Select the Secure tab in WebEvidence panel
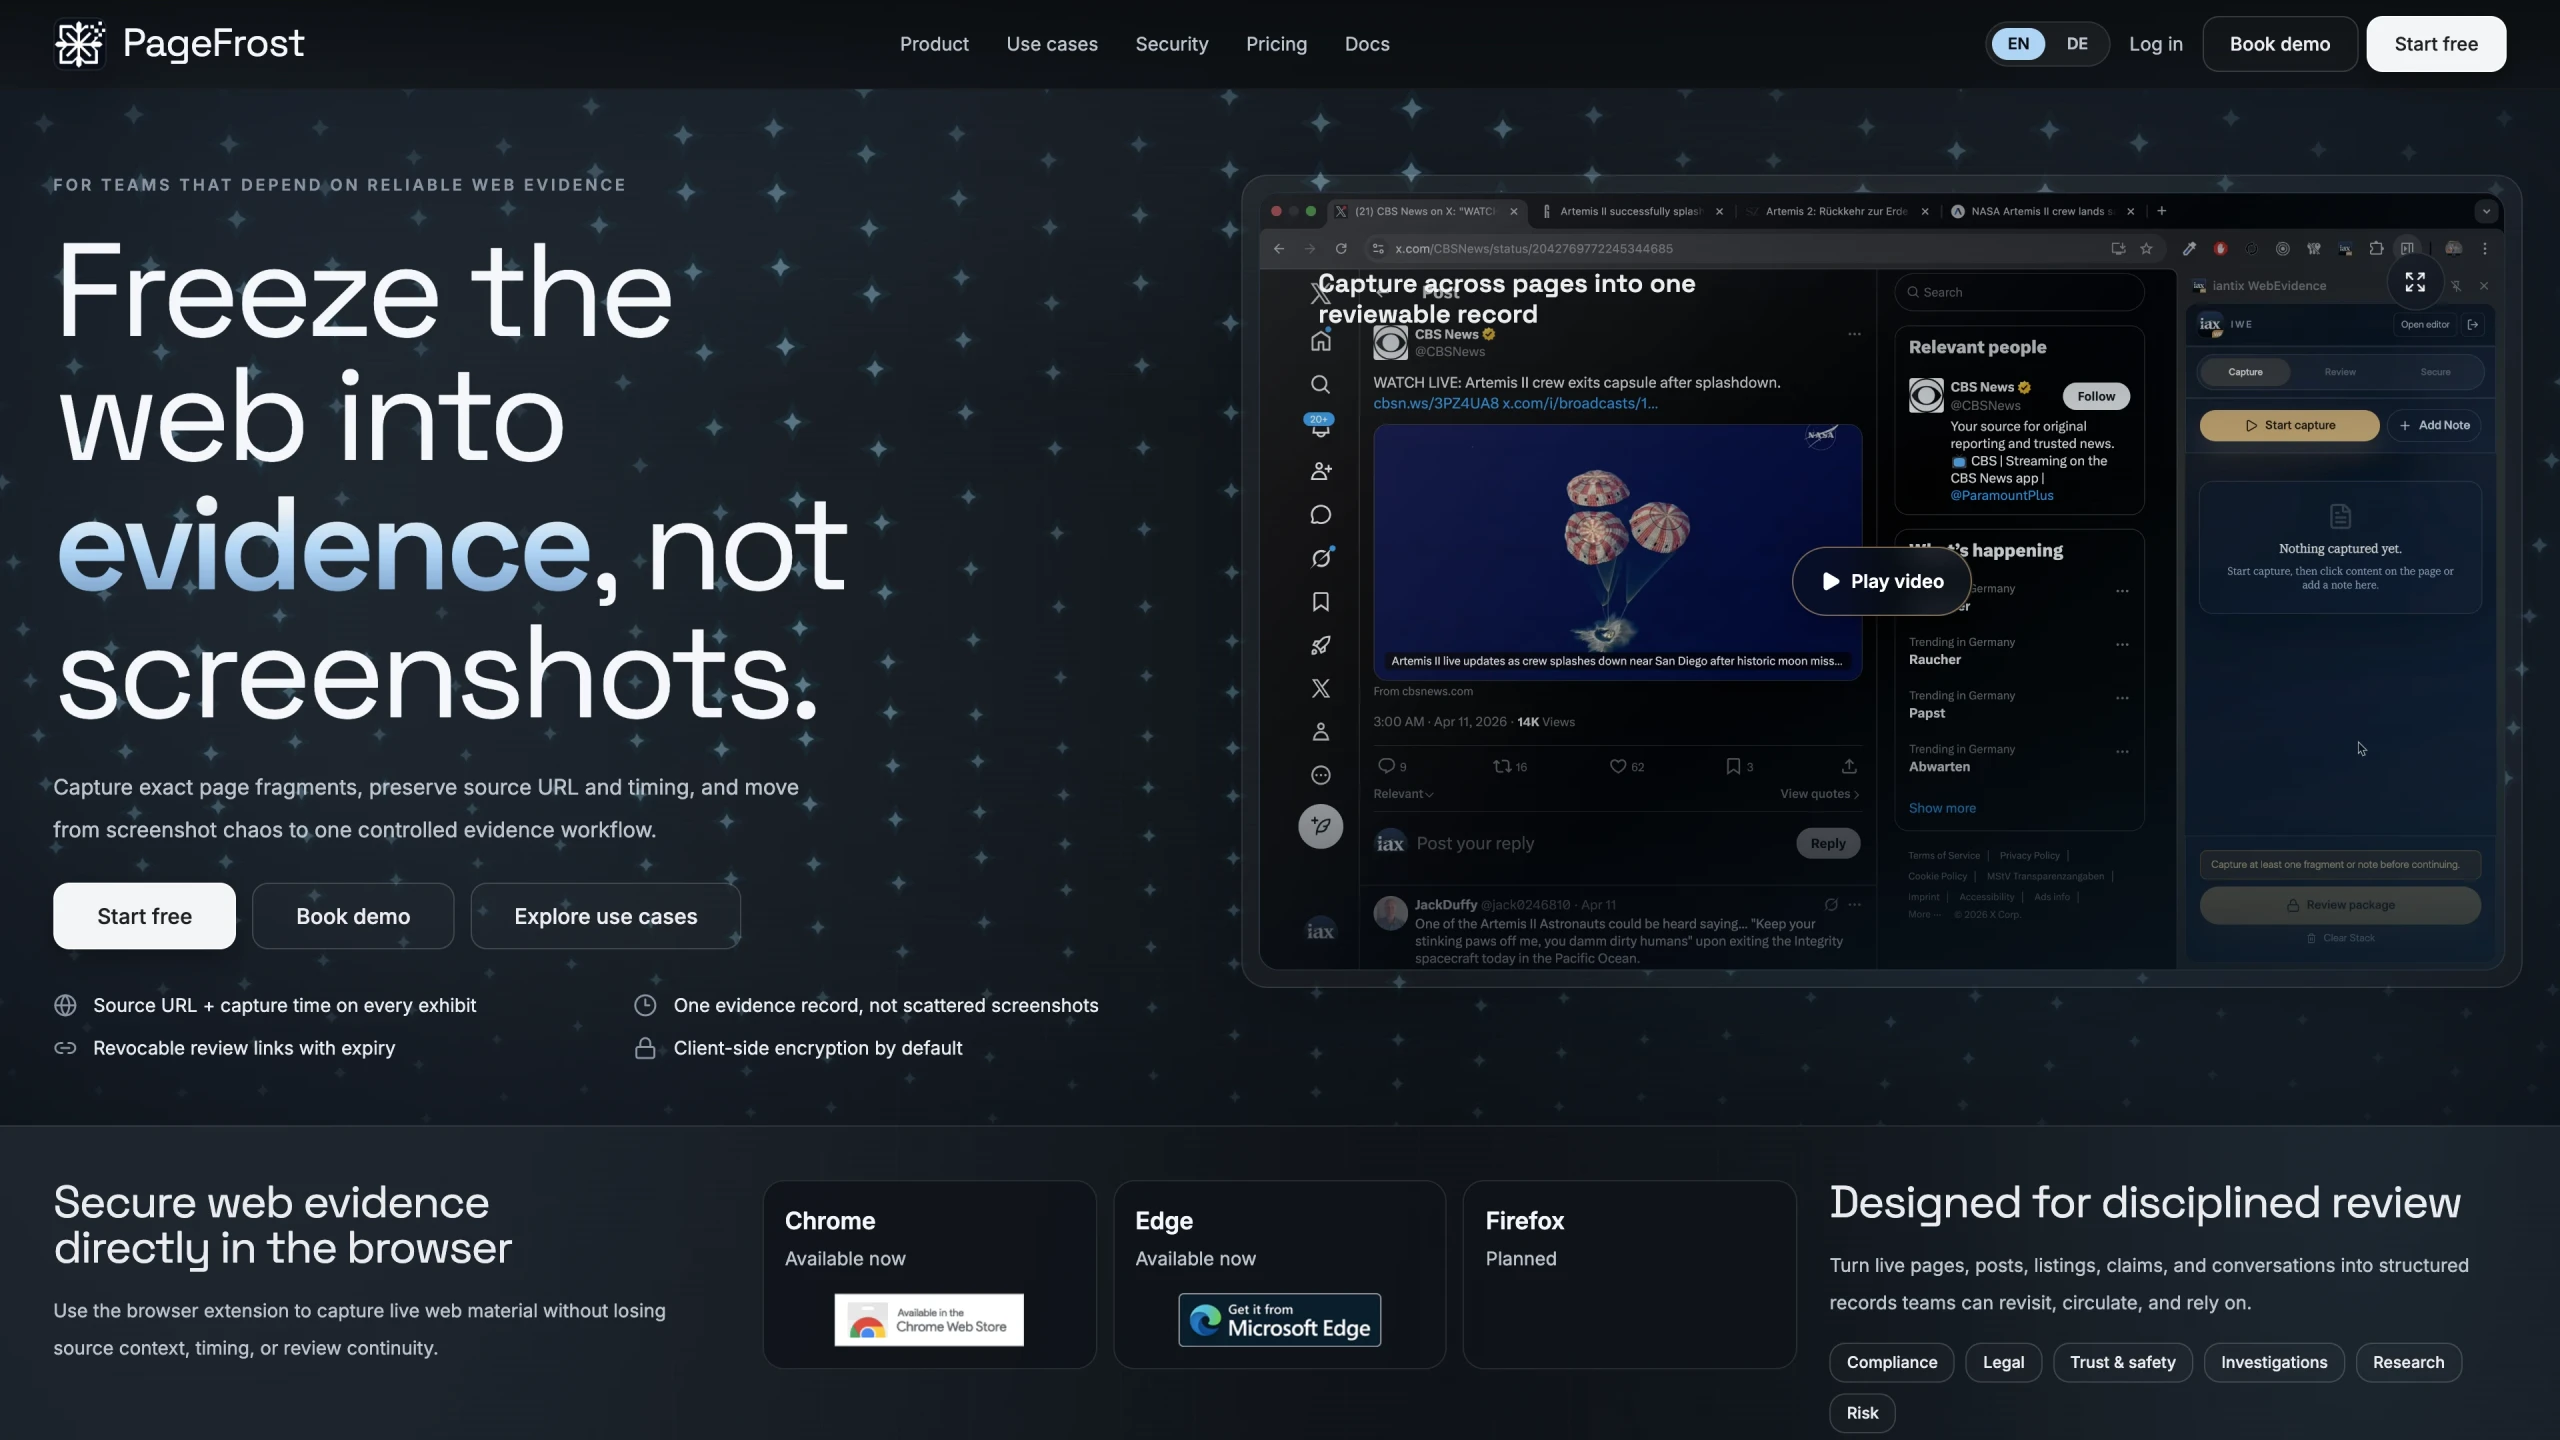The height and width of the screenshot is (1440, 2560). coord(2435,372)
